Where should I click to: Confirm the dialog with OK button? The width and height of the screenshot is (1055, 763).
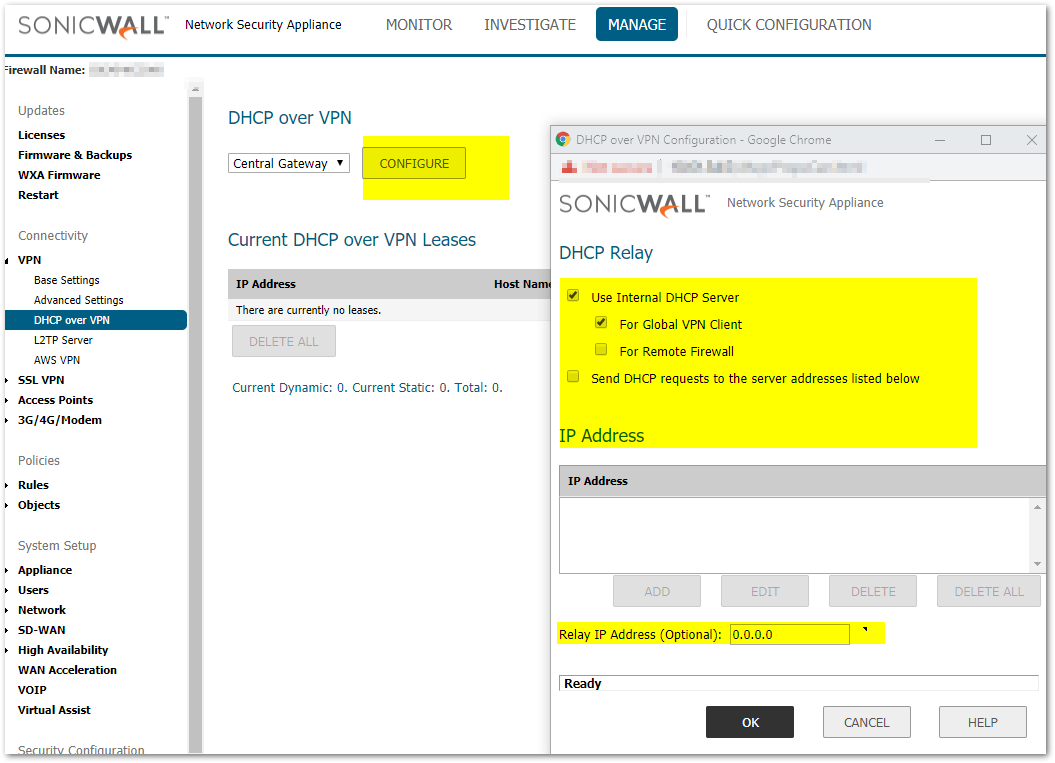(x=749, y=722)
